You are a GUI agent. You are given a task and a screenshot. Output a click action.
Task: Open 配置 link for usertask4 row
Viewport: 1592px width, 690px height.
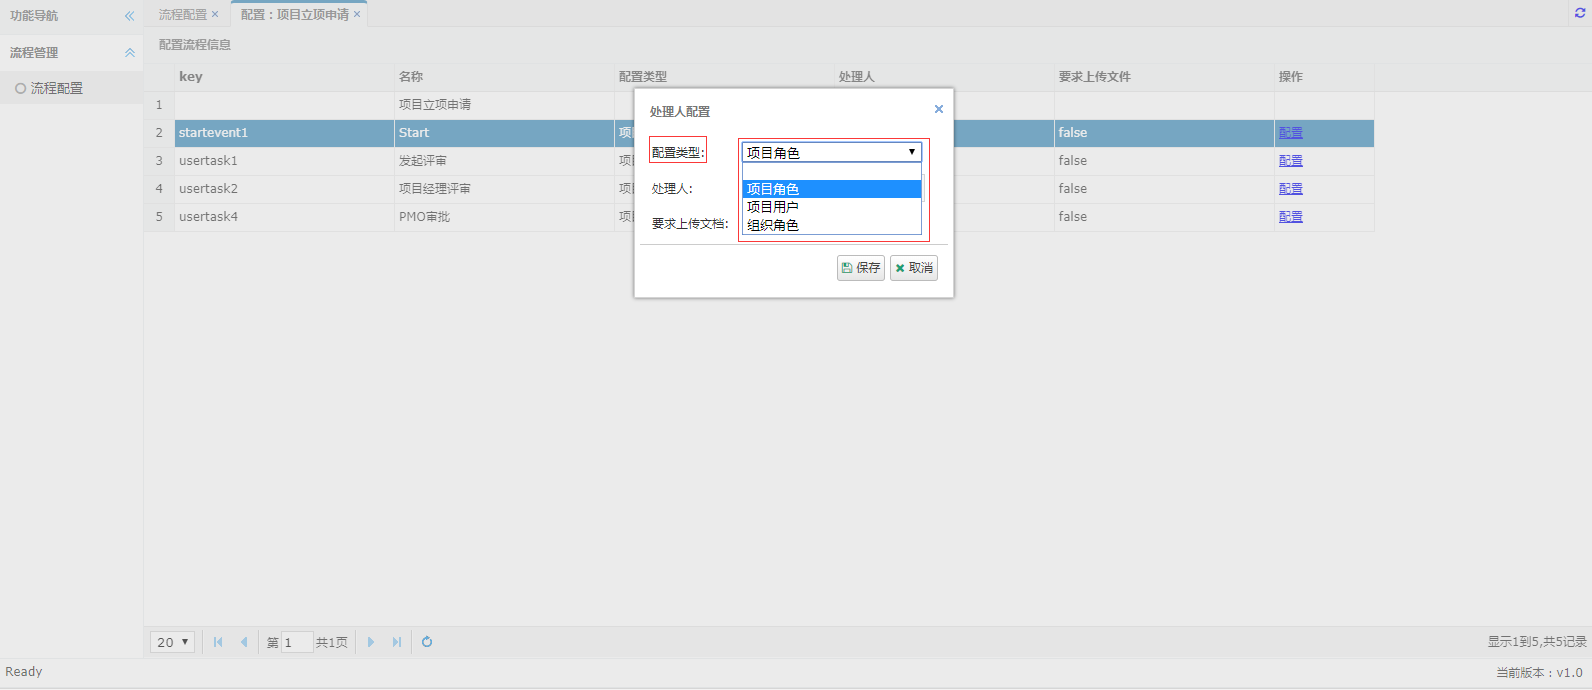pyautogui.click(x=1290, y=217)
